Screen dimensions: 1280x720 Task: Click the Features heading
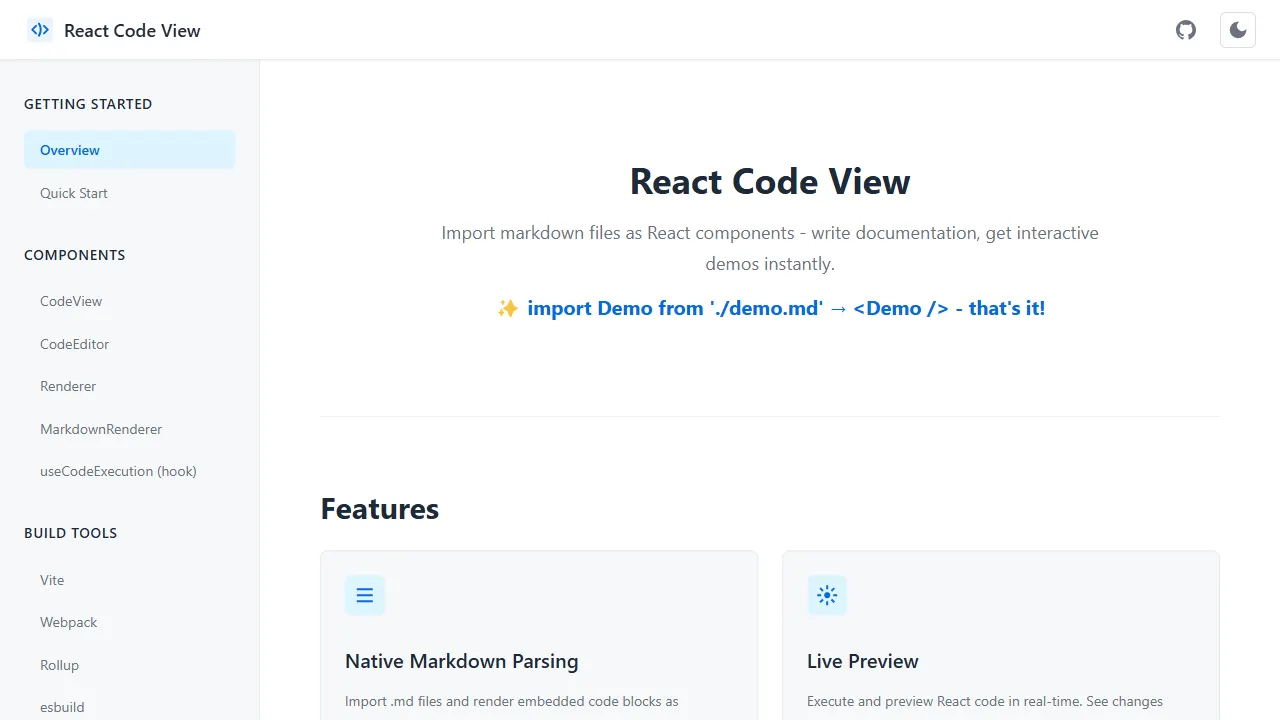coord(380,509)
